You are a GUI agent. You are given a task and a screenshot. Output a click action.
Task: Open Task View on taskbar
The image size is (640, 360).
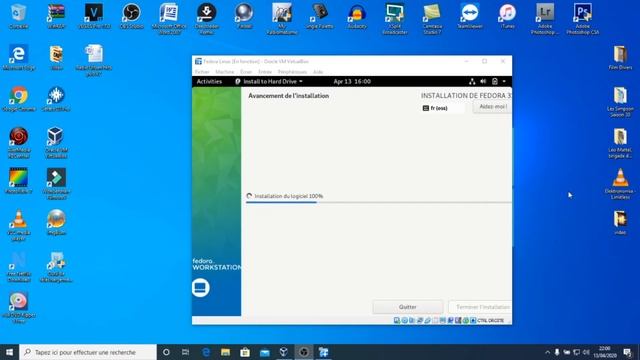tap(185, 352)
